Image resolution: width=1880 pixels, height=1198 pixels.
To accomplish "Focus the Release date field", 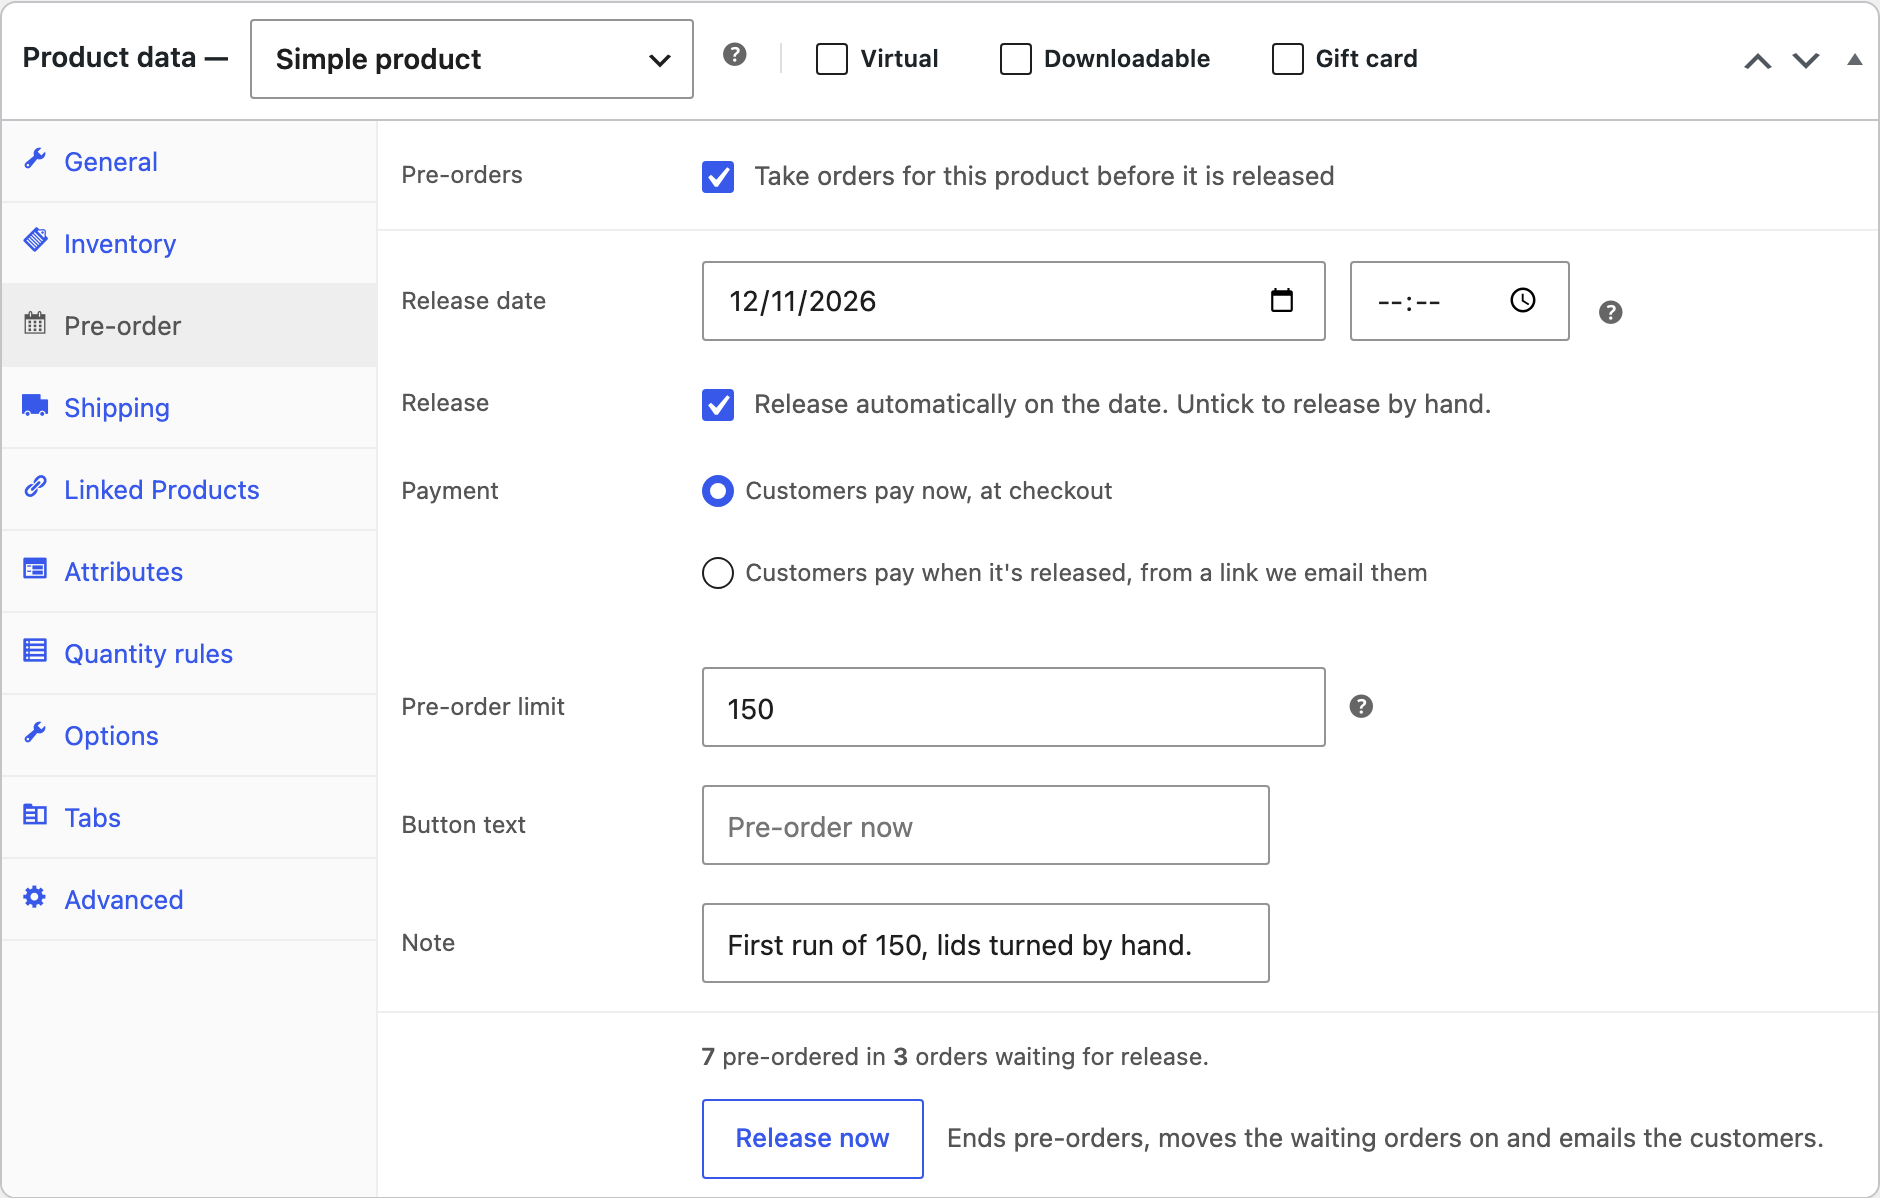I will point(1014,301).
